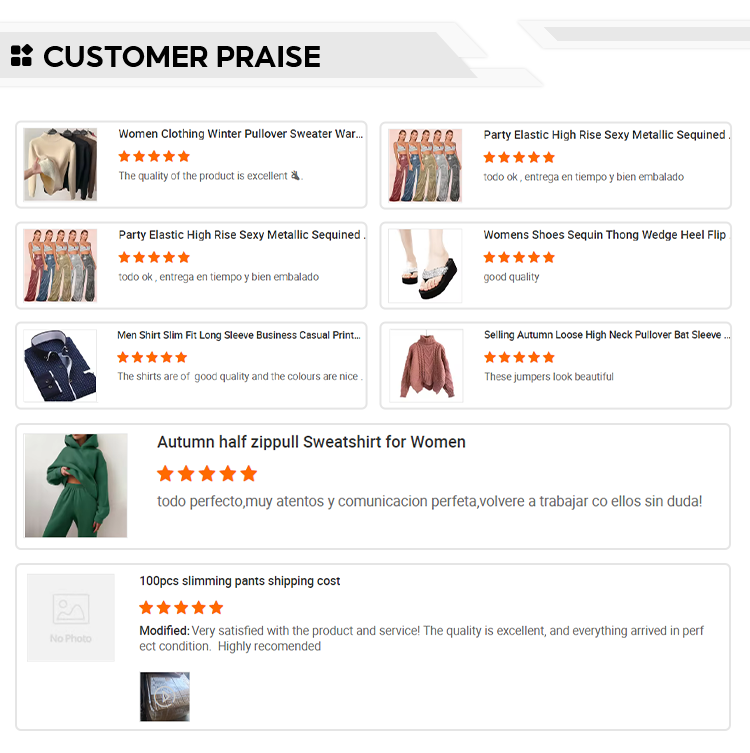The width and height of the screenshot is (750, 753).
Task: Click the Women Clothing Winter Pullover Sweater title
Action: 241,134
